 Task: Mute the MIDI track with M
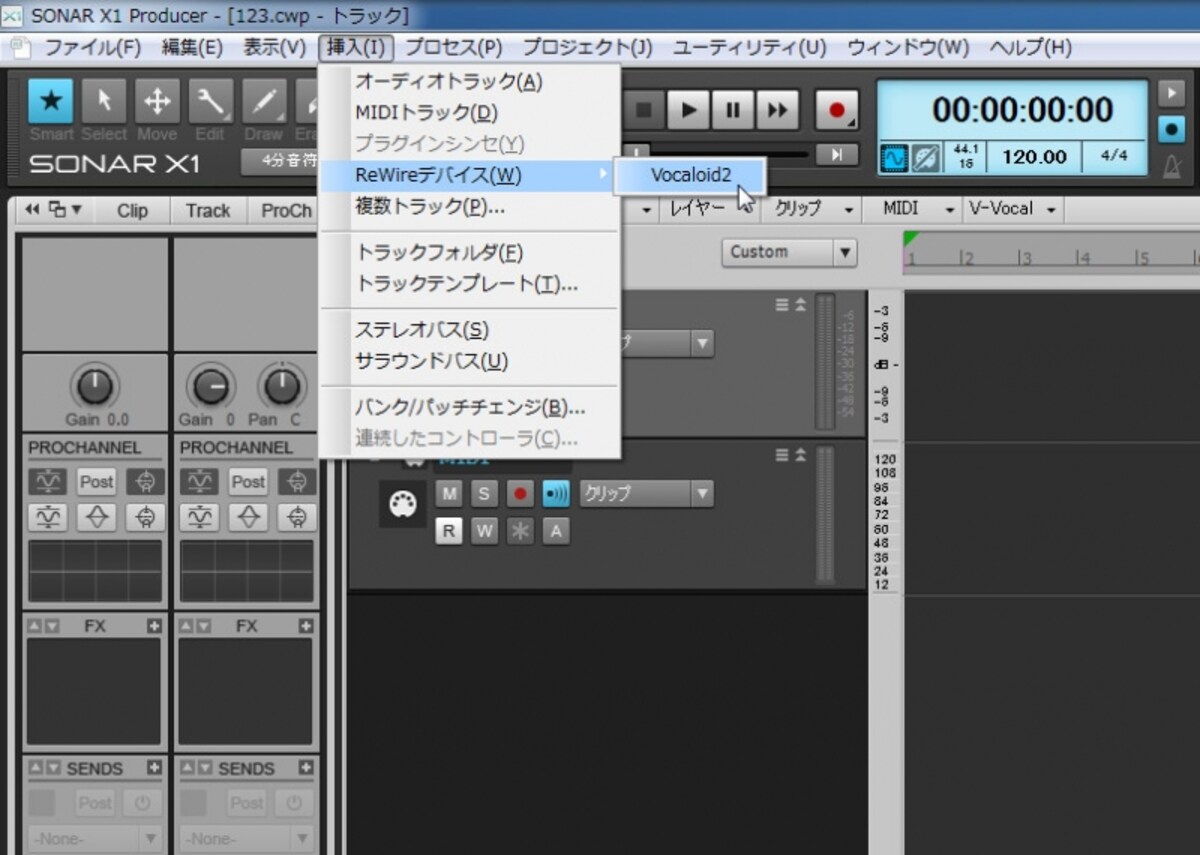tap(450, 493)
